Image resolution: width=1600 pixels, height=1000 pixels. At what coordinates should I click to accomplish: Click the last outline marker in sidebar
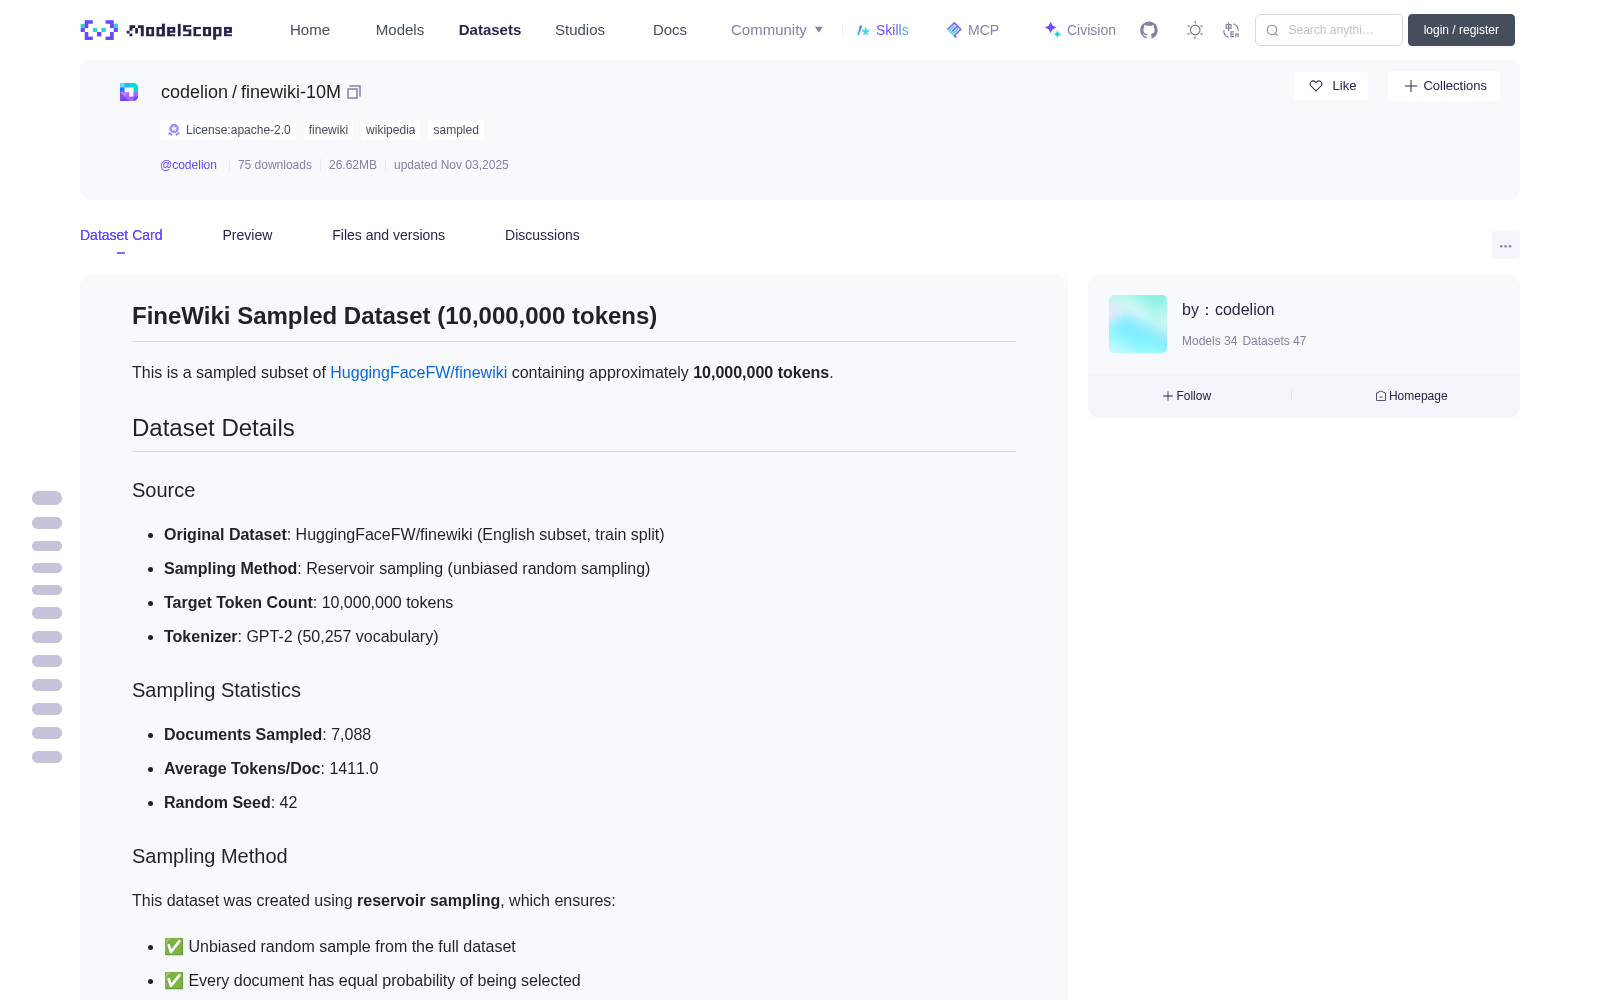pyautogui.click(x=47, y=757)
